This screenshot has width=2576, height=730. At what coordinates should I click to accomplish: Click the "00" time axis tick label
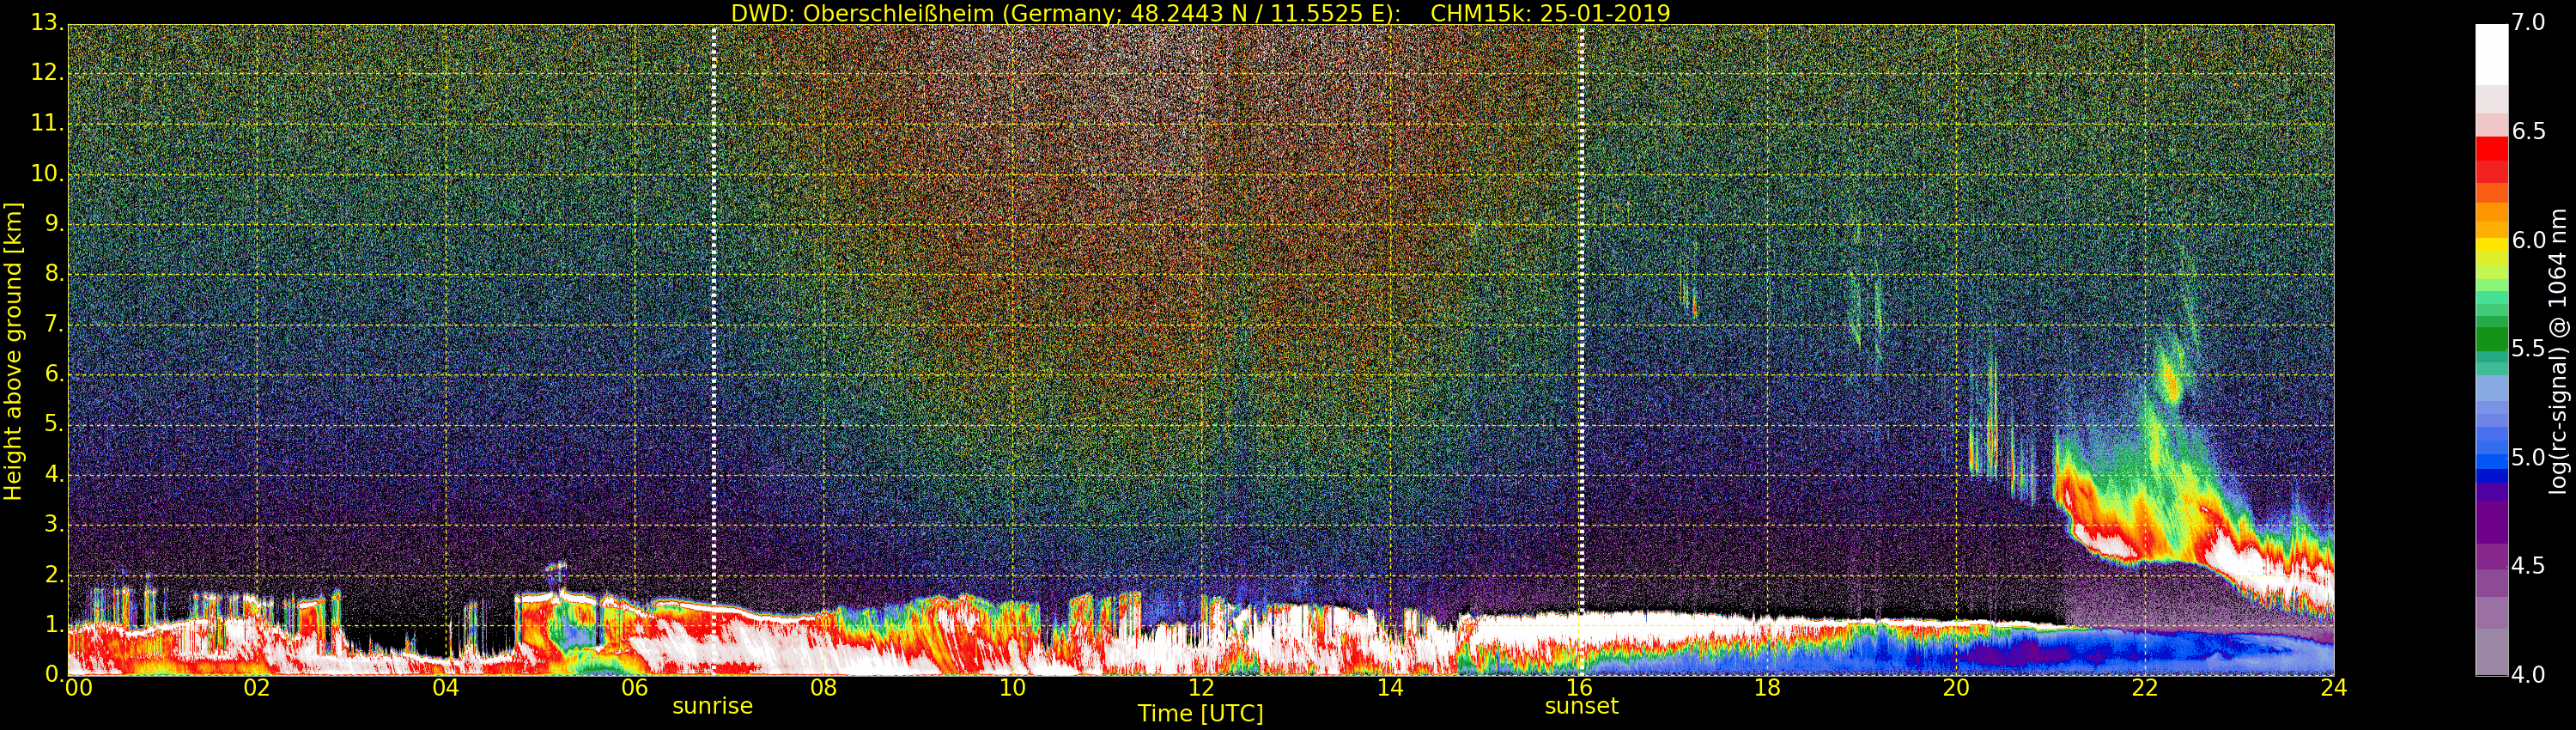[79, 688]
